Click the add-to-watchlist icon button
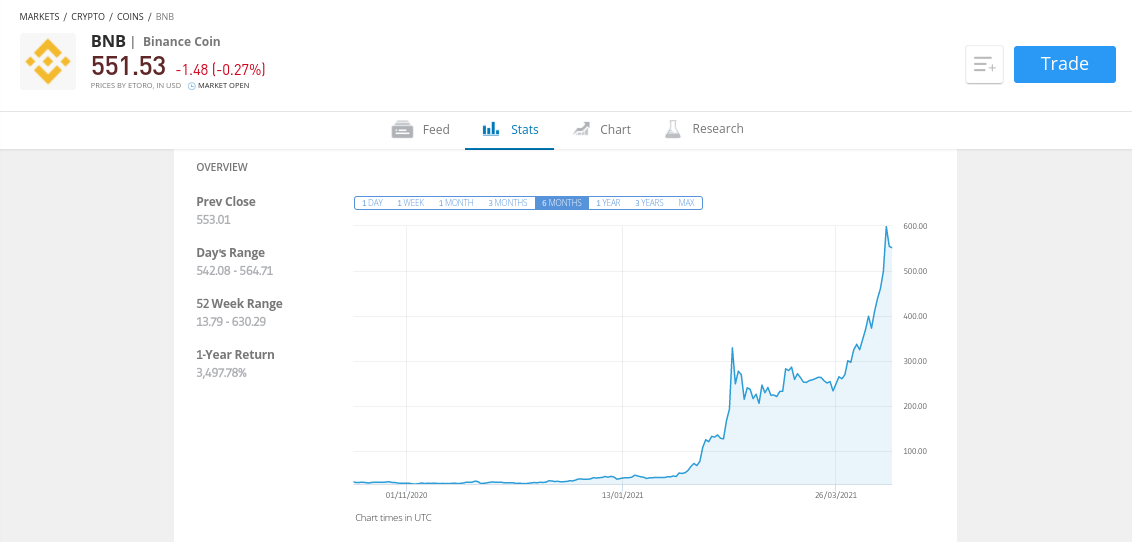 (x=984, y=64)
